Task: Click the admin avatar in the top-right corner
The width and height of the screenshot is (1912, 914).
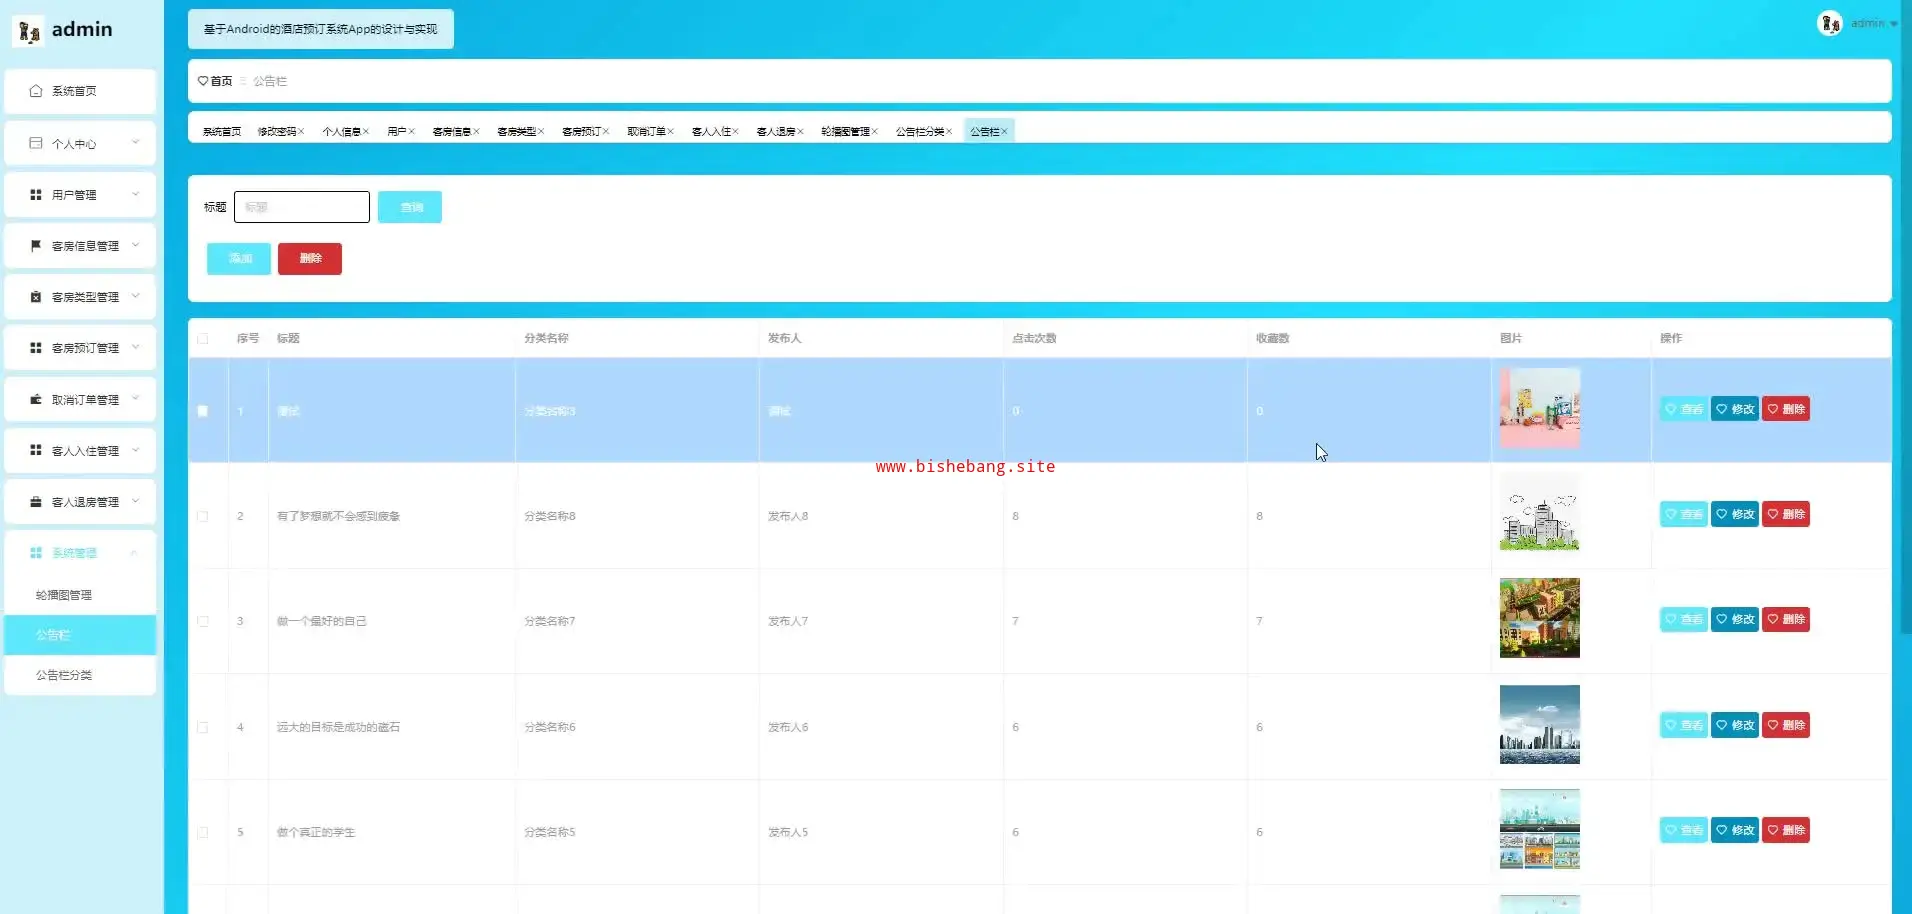Action: [x=1830, y=23]
